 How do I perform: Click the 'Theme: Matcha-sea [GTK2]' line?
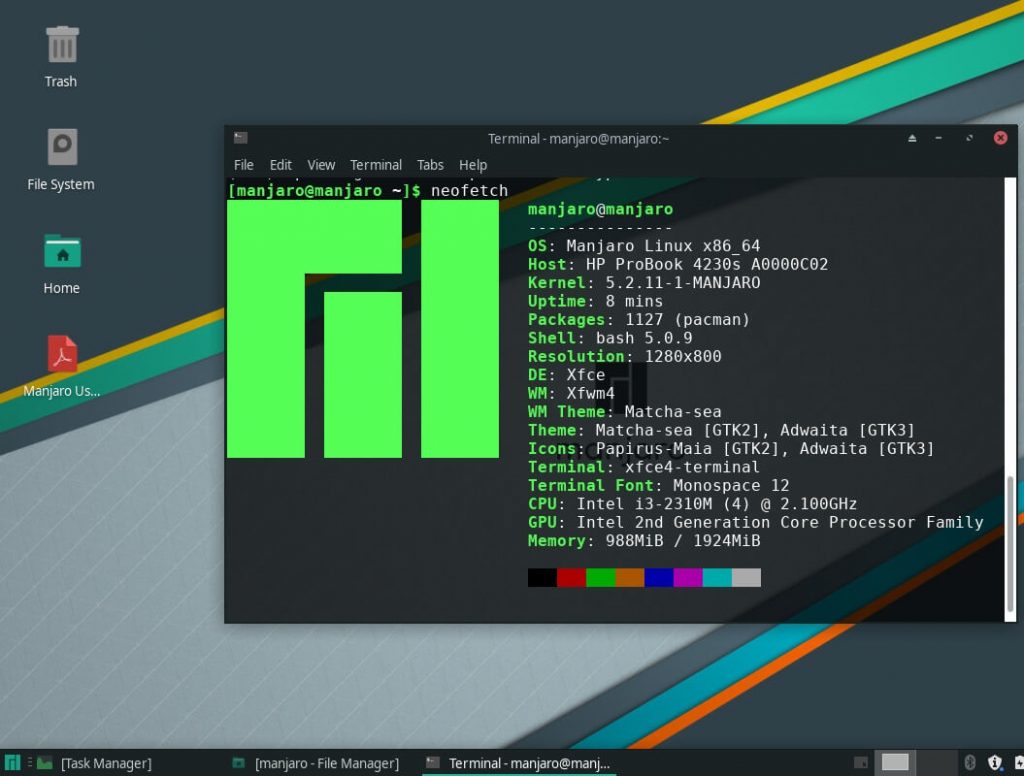tap(721, 430)
